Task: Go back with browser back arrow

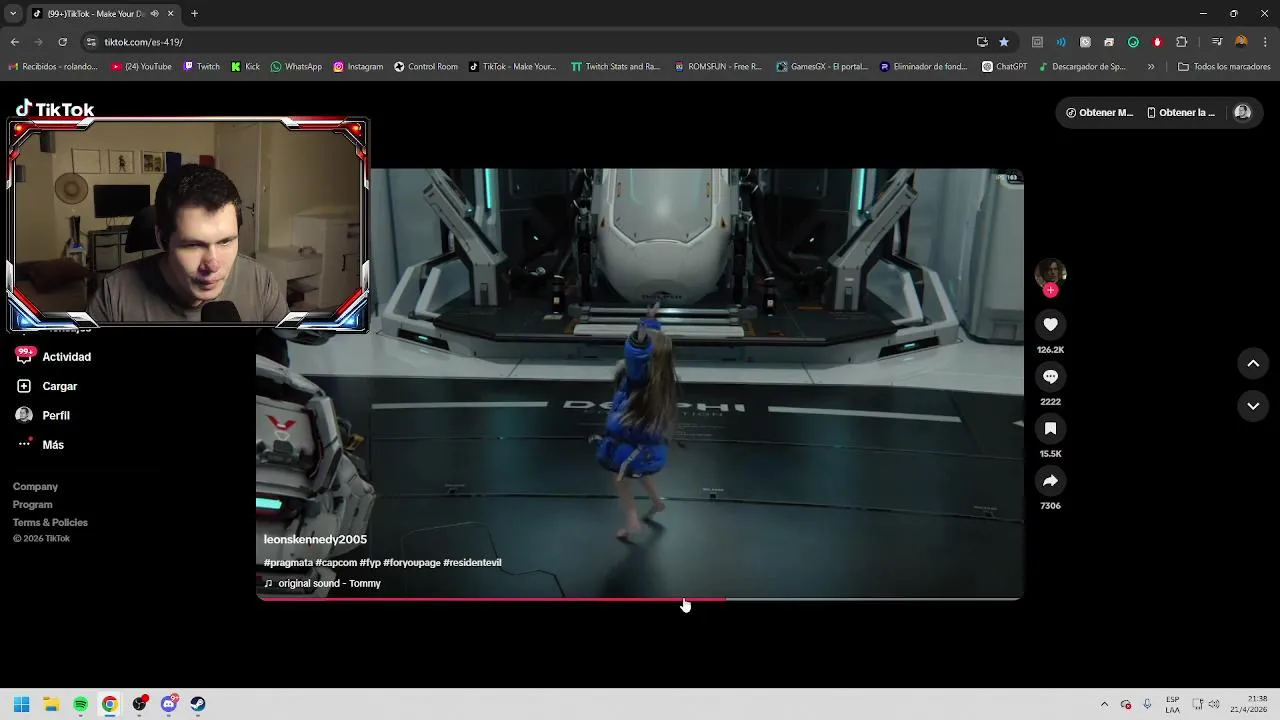Action: [x=15, y=42]
